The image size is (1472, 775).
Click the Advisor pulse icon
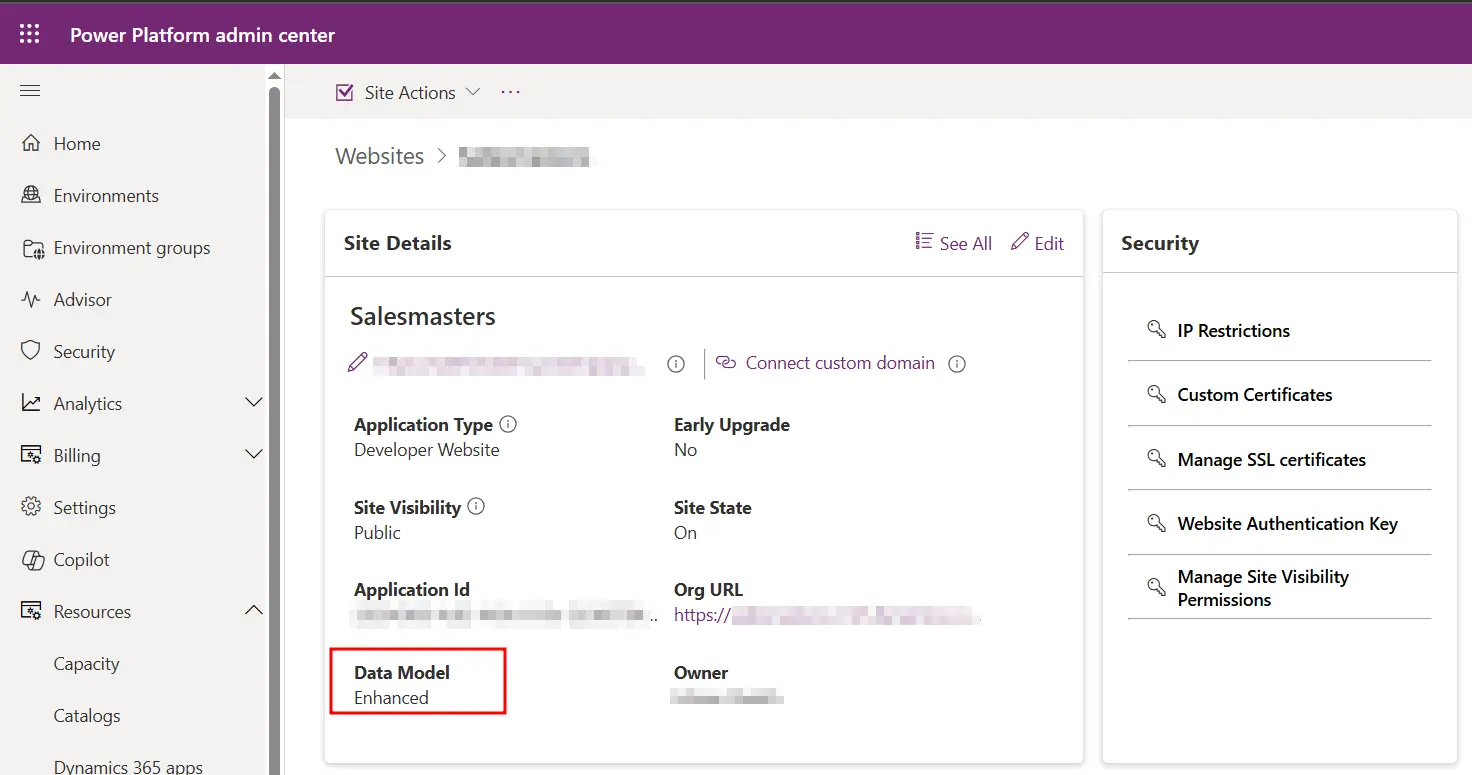point(31,299)
